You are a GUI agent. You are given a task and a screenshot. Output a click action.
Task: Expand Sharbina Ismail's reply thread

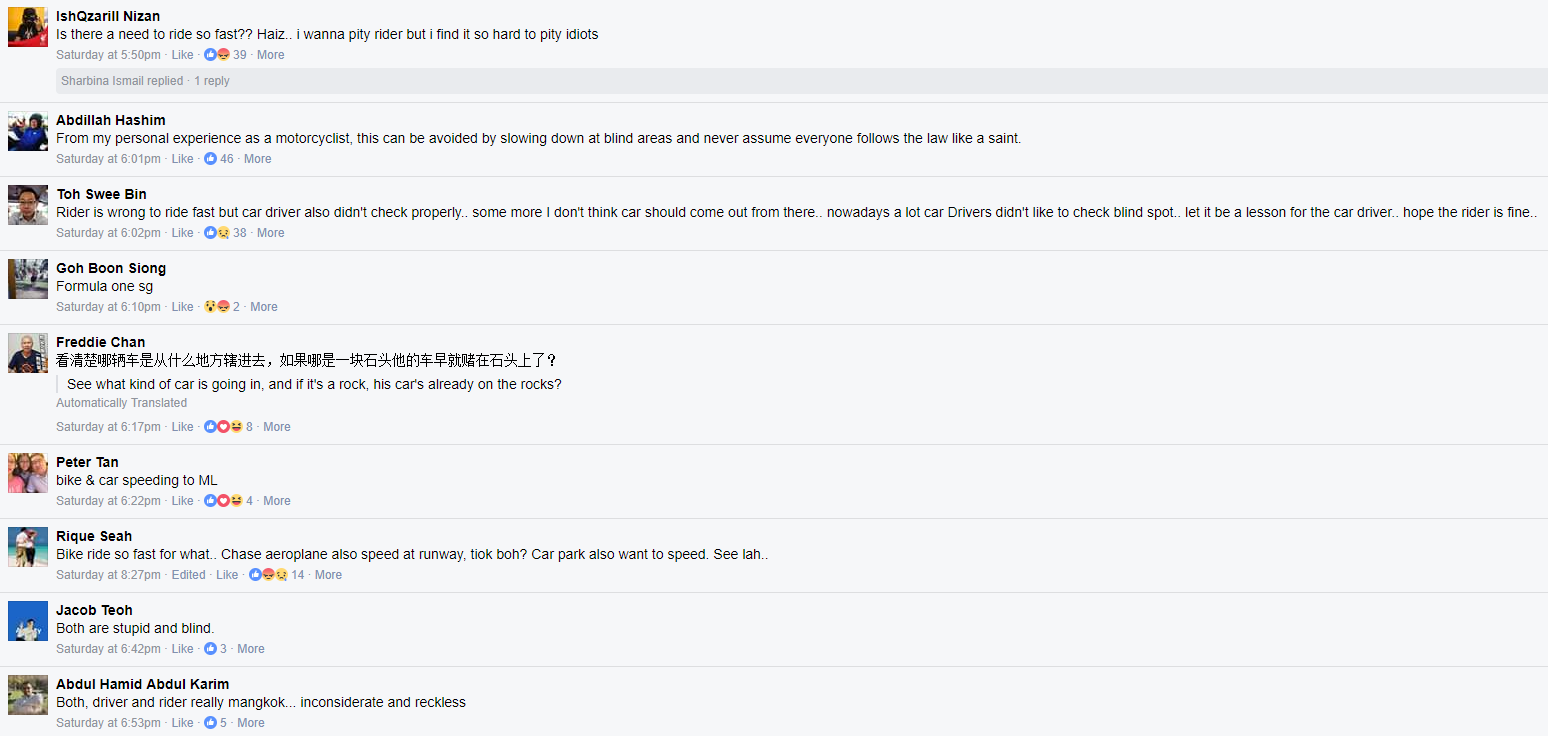[145, 81]
